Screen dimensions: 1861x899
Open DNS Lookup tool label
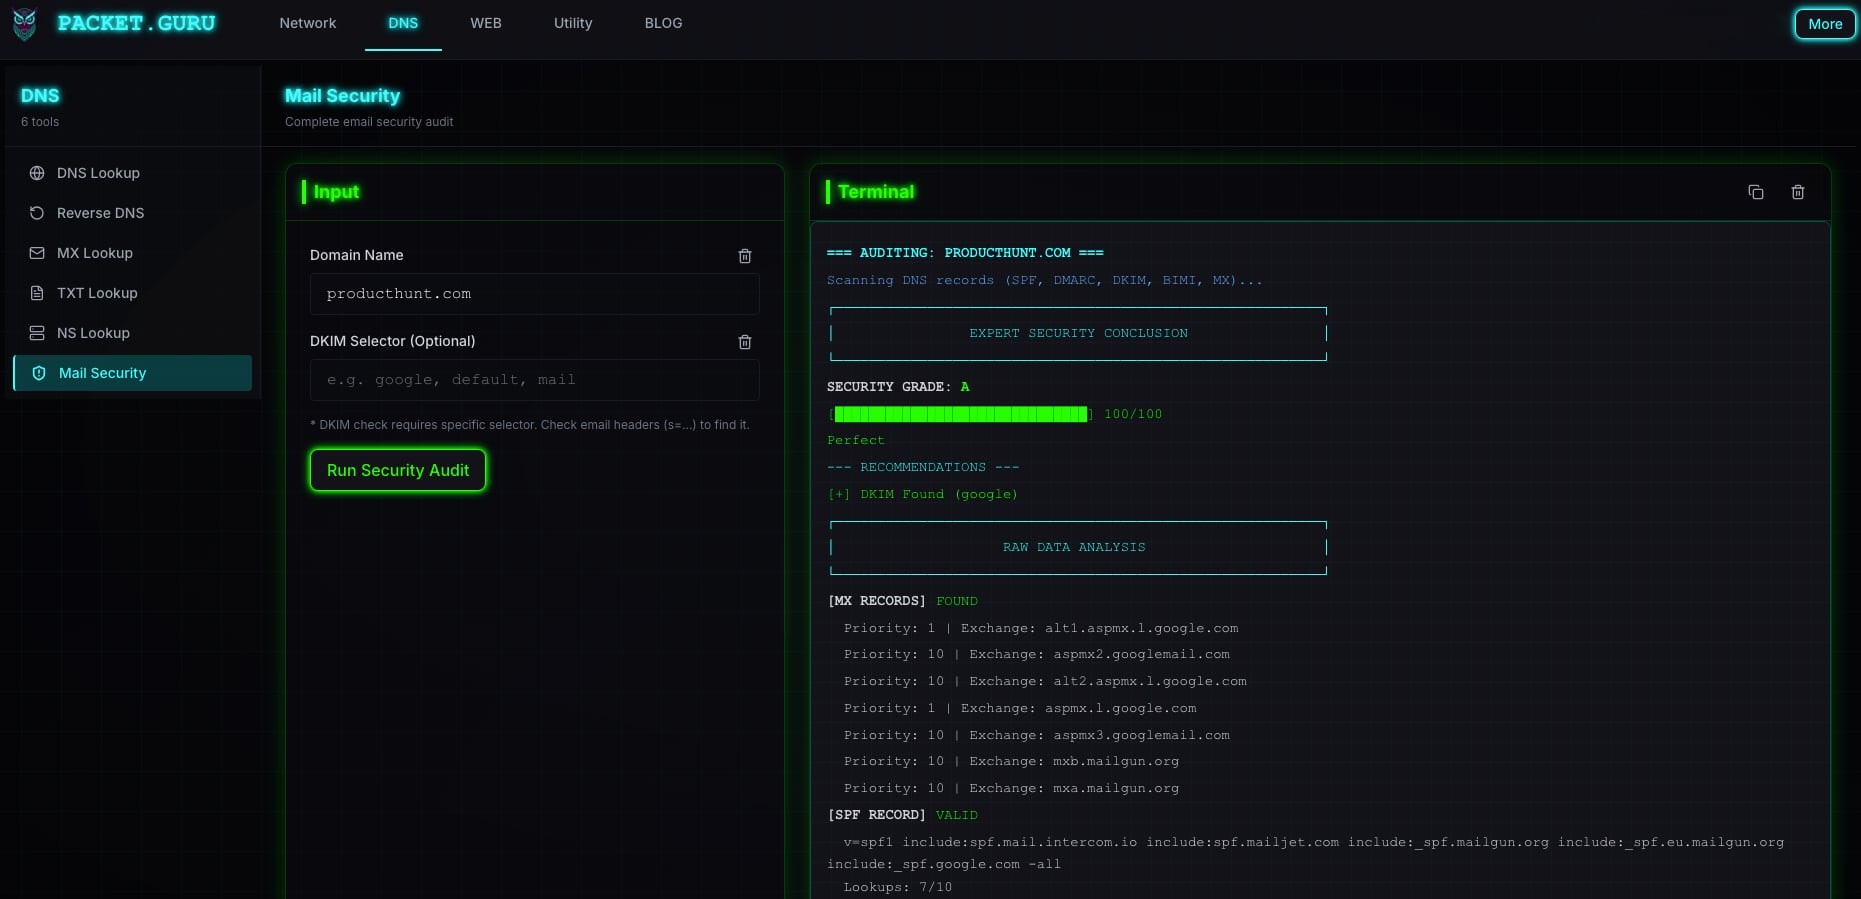tap(98, 173)
